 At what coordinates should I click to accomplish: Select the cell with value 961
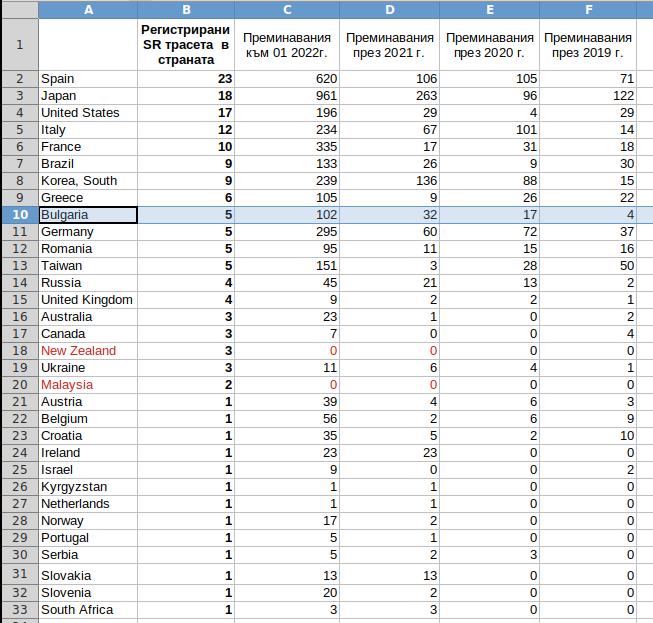(x=288, y=96)
